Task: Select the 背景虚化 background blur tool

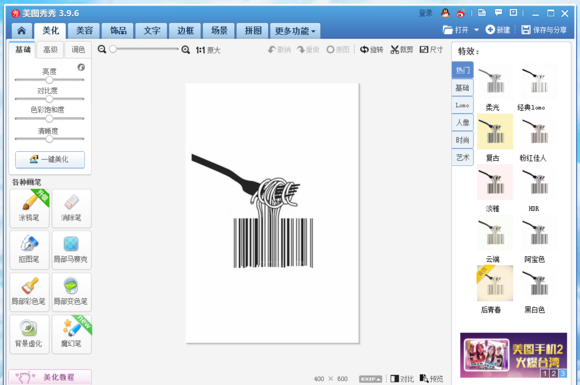Action: (29, 334)
